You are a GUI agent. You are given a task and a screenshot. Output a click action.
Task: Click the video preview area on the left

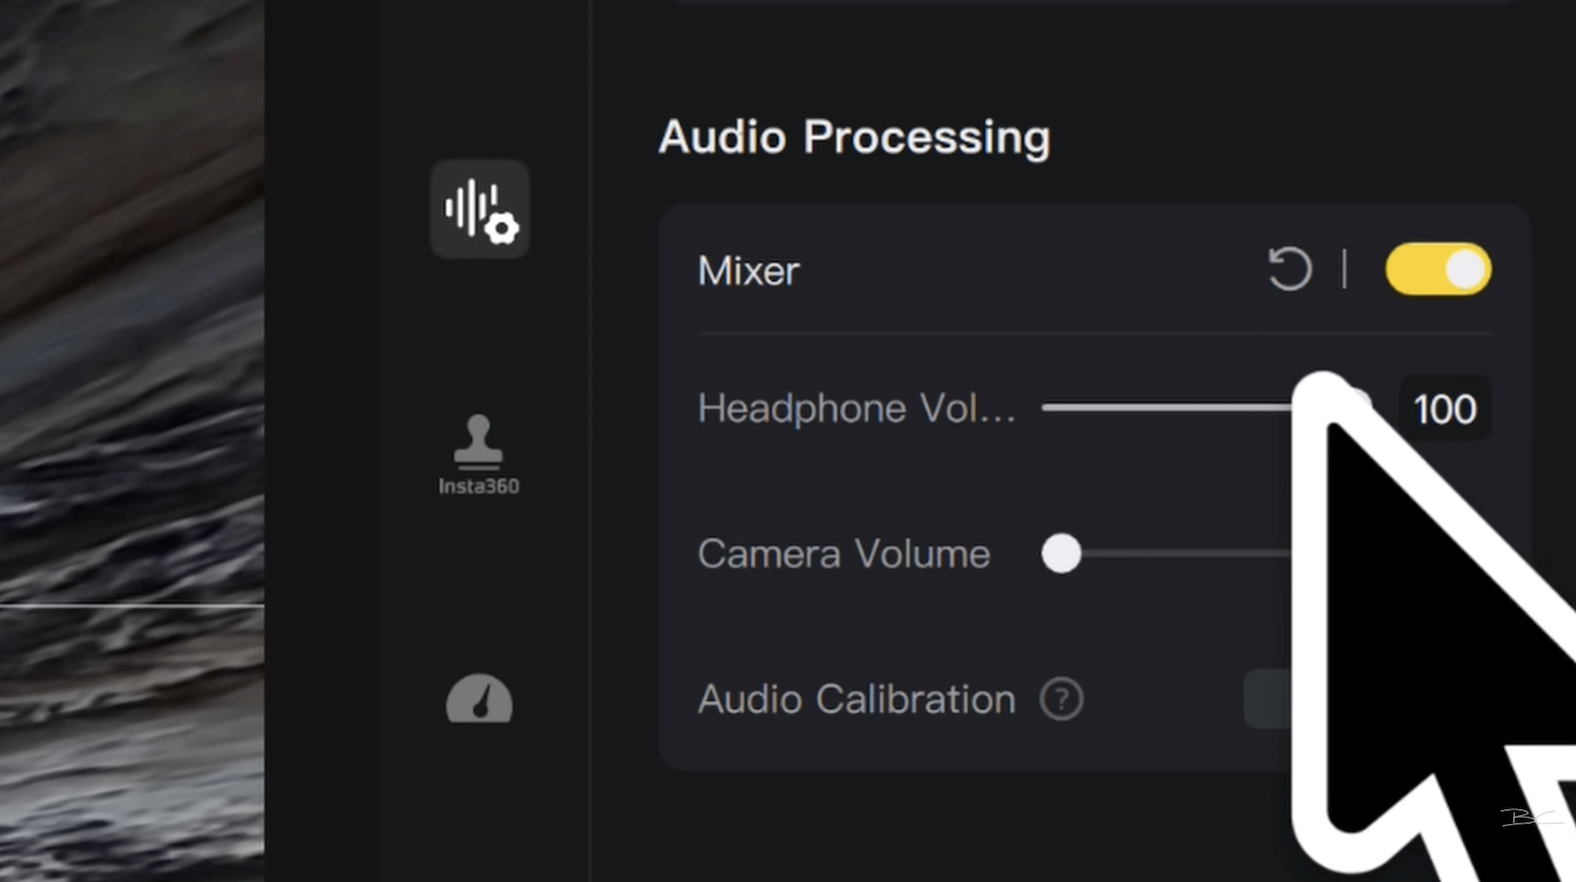click(x=132, y=441)
